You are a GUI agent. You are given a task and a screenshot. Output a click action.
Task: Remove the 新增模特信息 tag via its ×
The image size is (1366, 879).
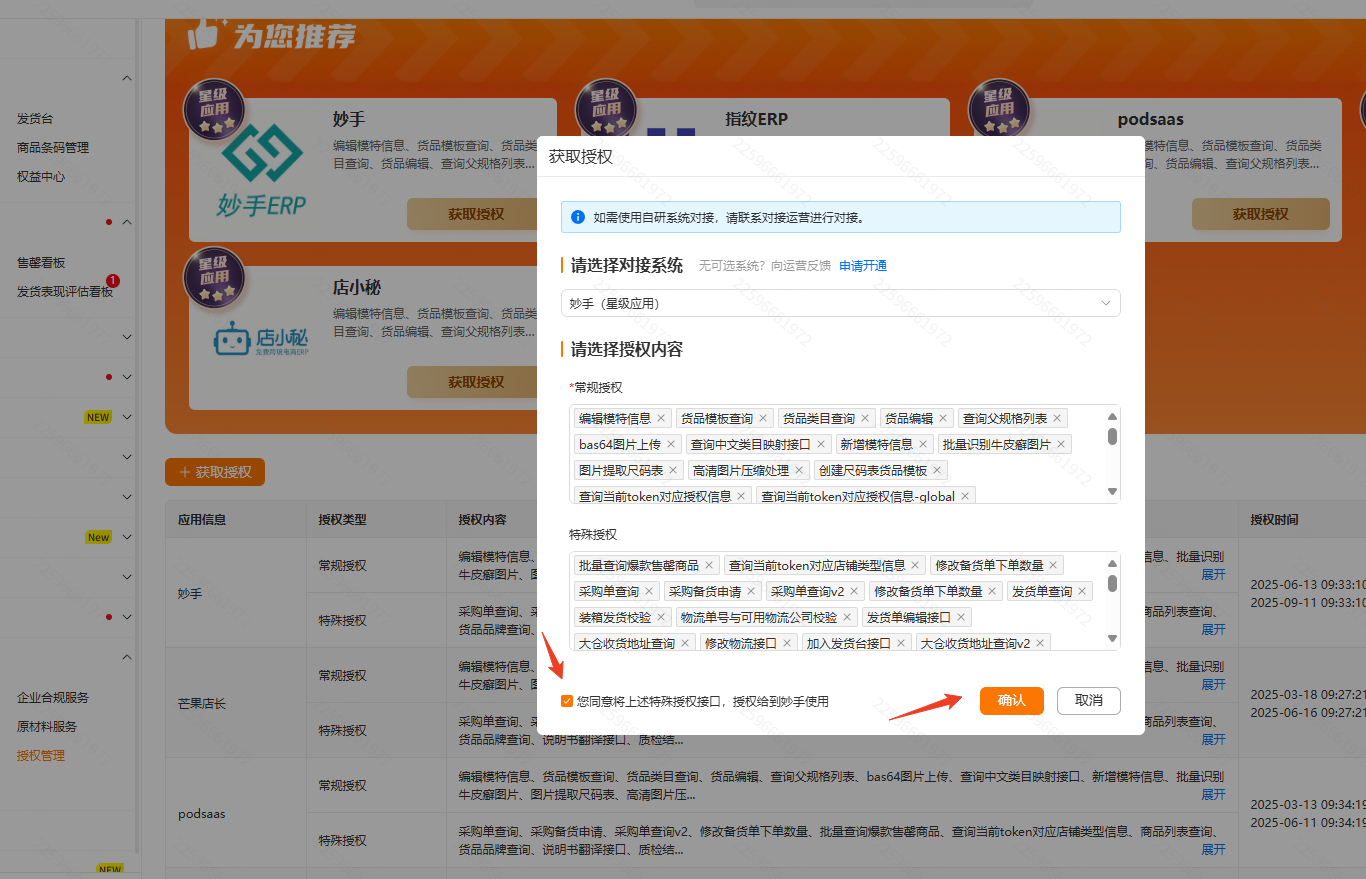click(x=923, y=444)
